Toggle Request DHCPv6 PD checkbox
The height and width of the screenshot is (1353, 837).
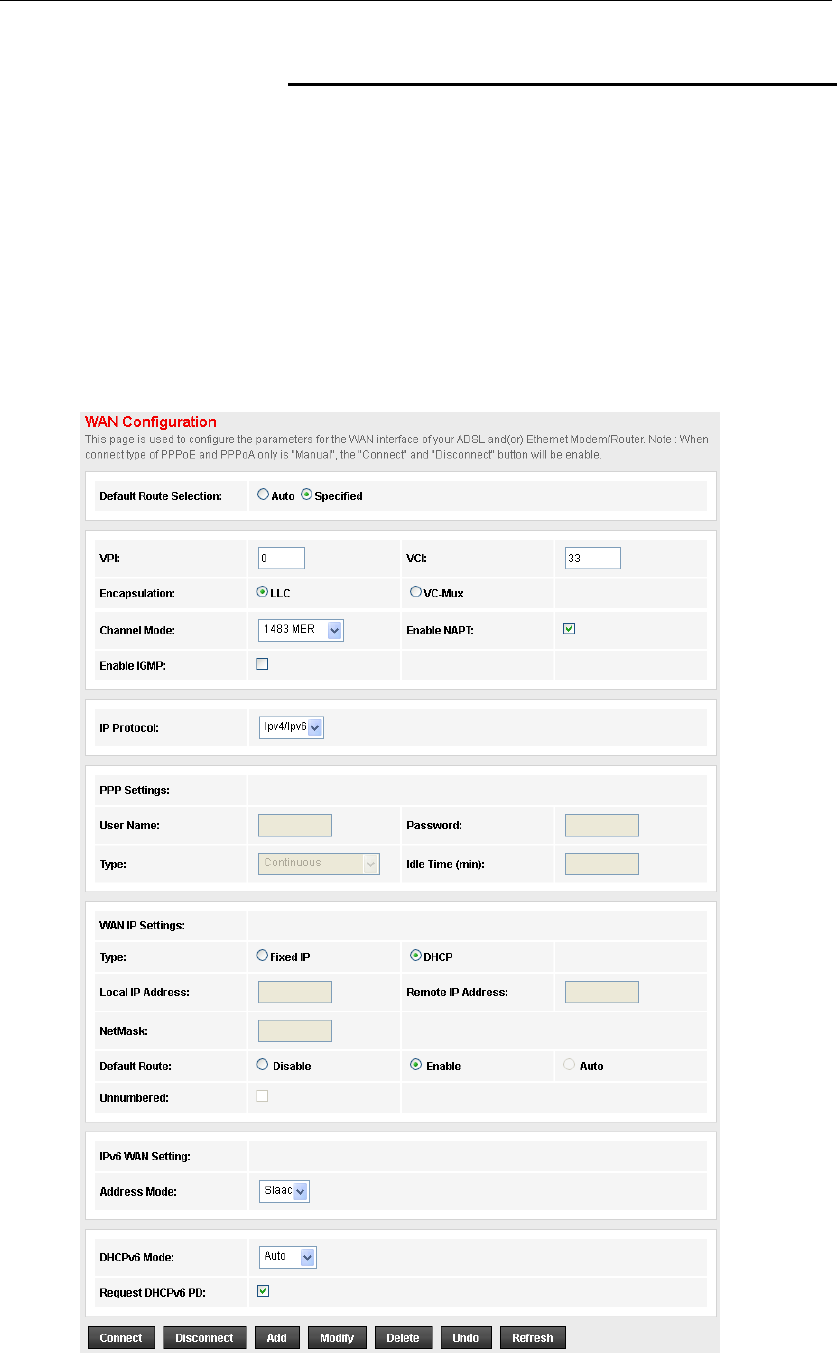click(x=263, y=1291)
